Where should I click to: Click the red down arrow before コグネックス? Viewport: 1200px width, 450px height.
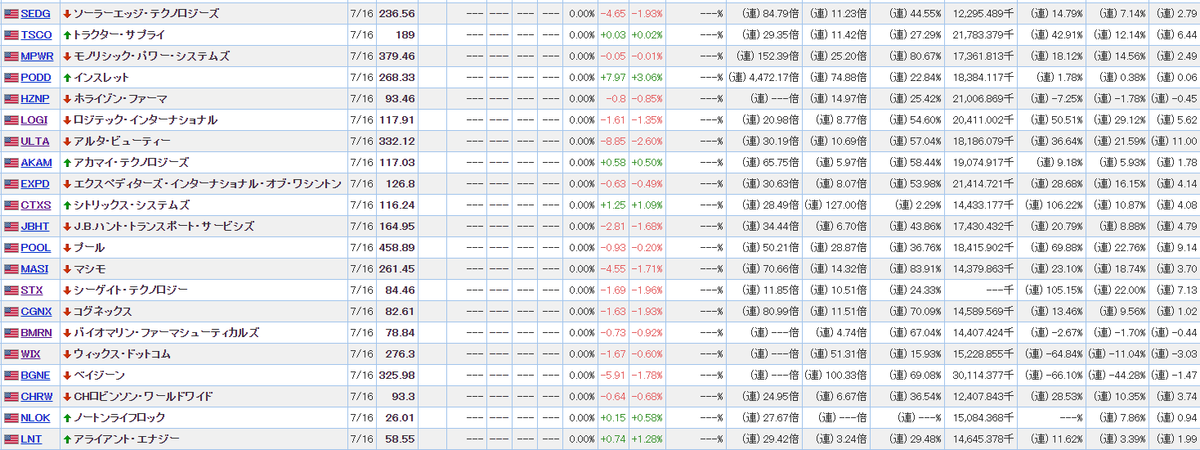(x=66, y=311)
